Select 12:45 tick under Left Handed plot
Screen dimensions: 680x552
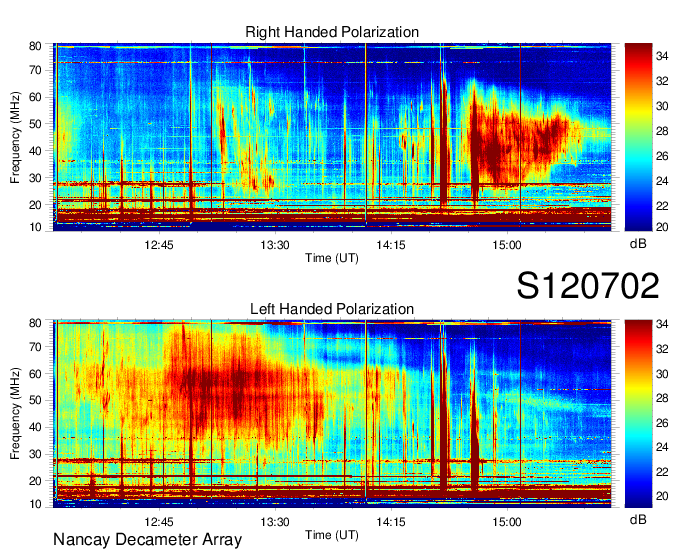(159, 522)
